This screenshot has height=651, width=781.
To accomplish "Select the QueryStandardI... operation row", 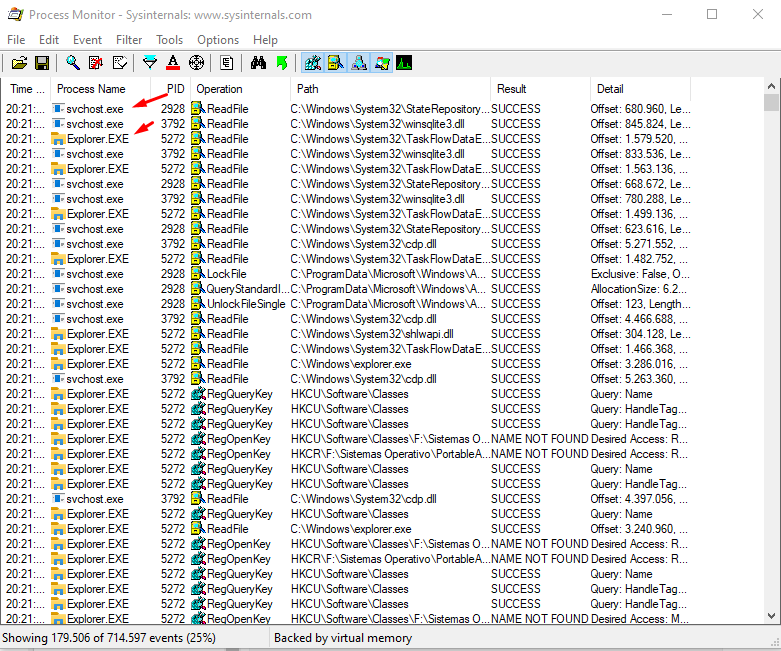I will [346, 289].
